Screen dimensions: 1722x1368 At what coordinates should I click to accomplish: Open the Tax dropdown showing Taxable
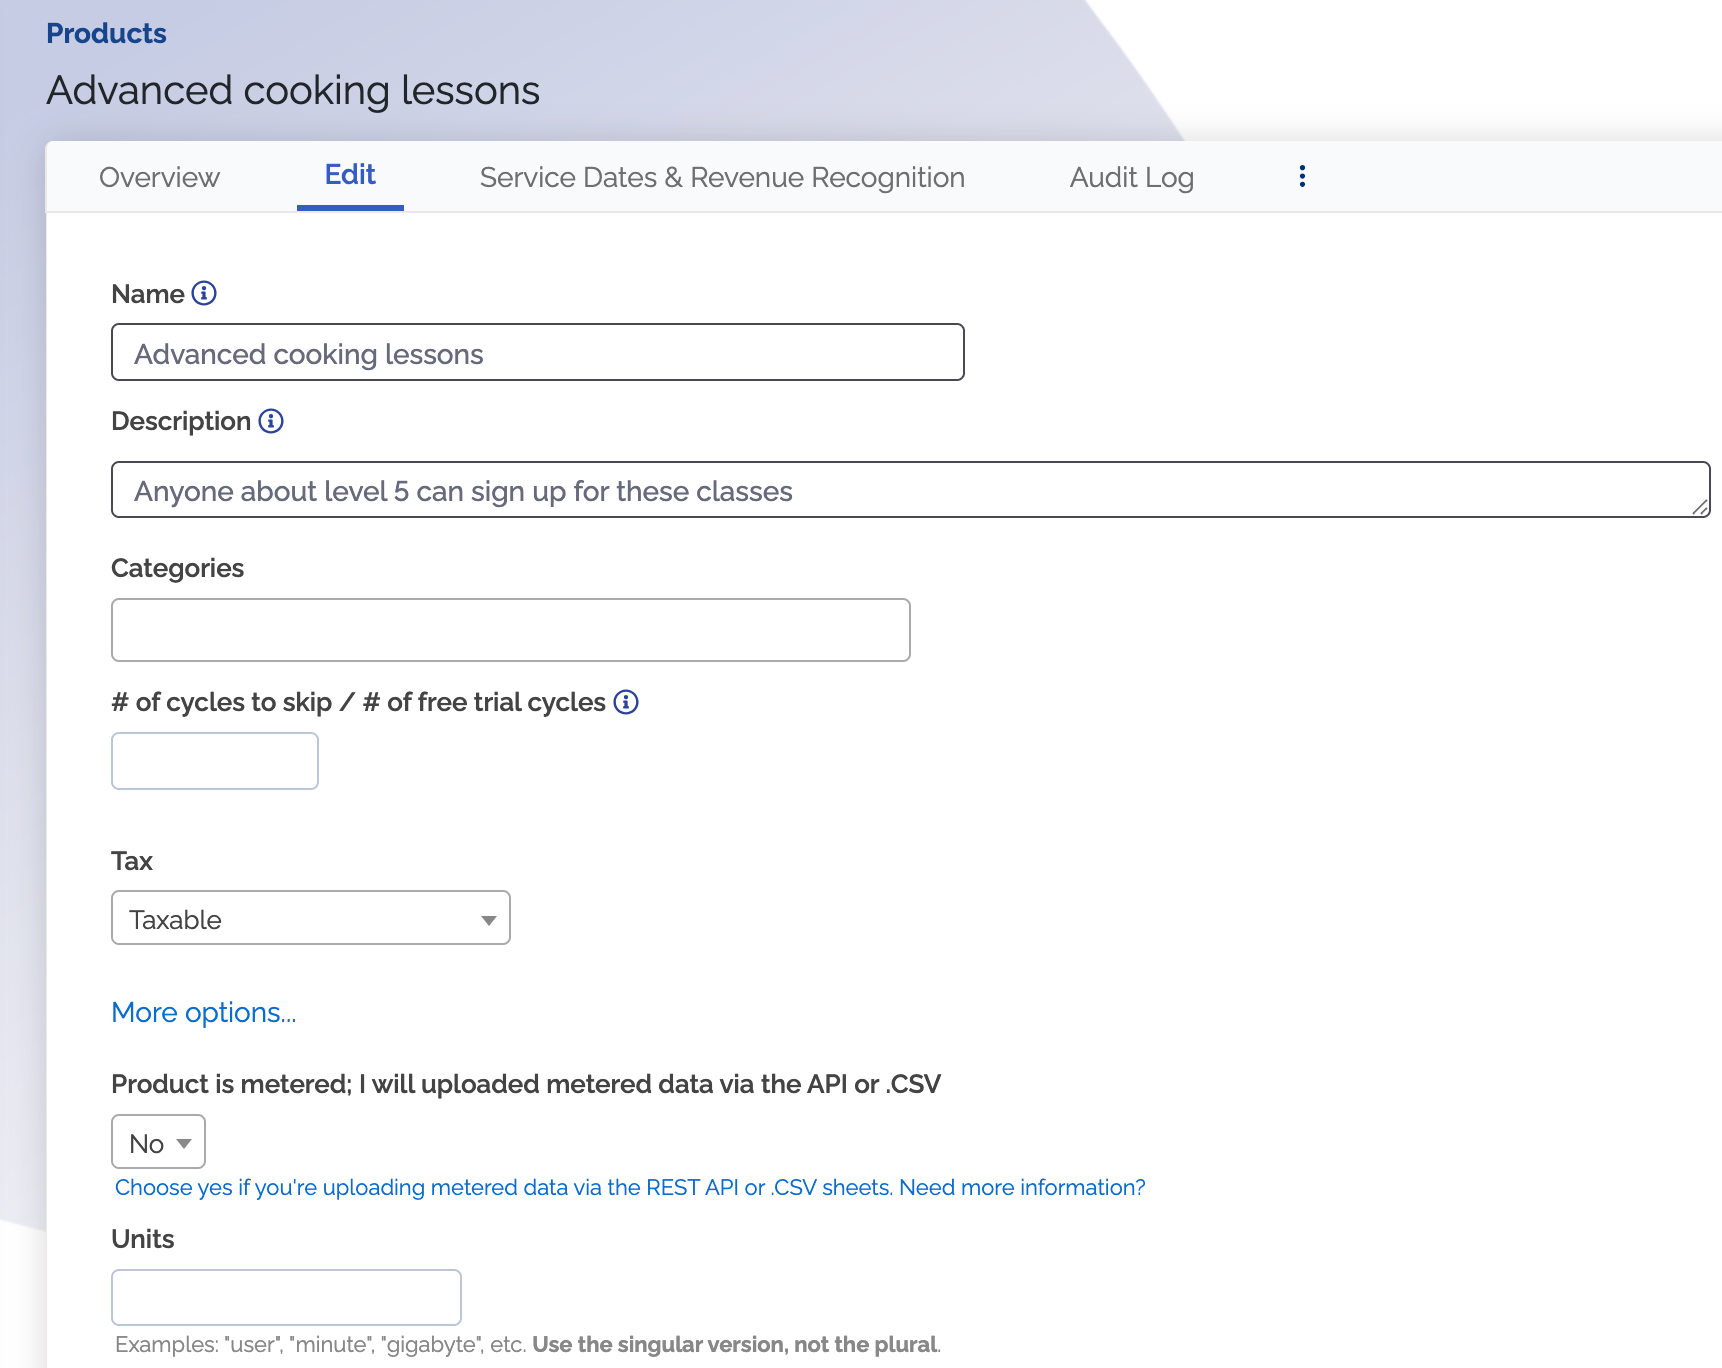310,918
